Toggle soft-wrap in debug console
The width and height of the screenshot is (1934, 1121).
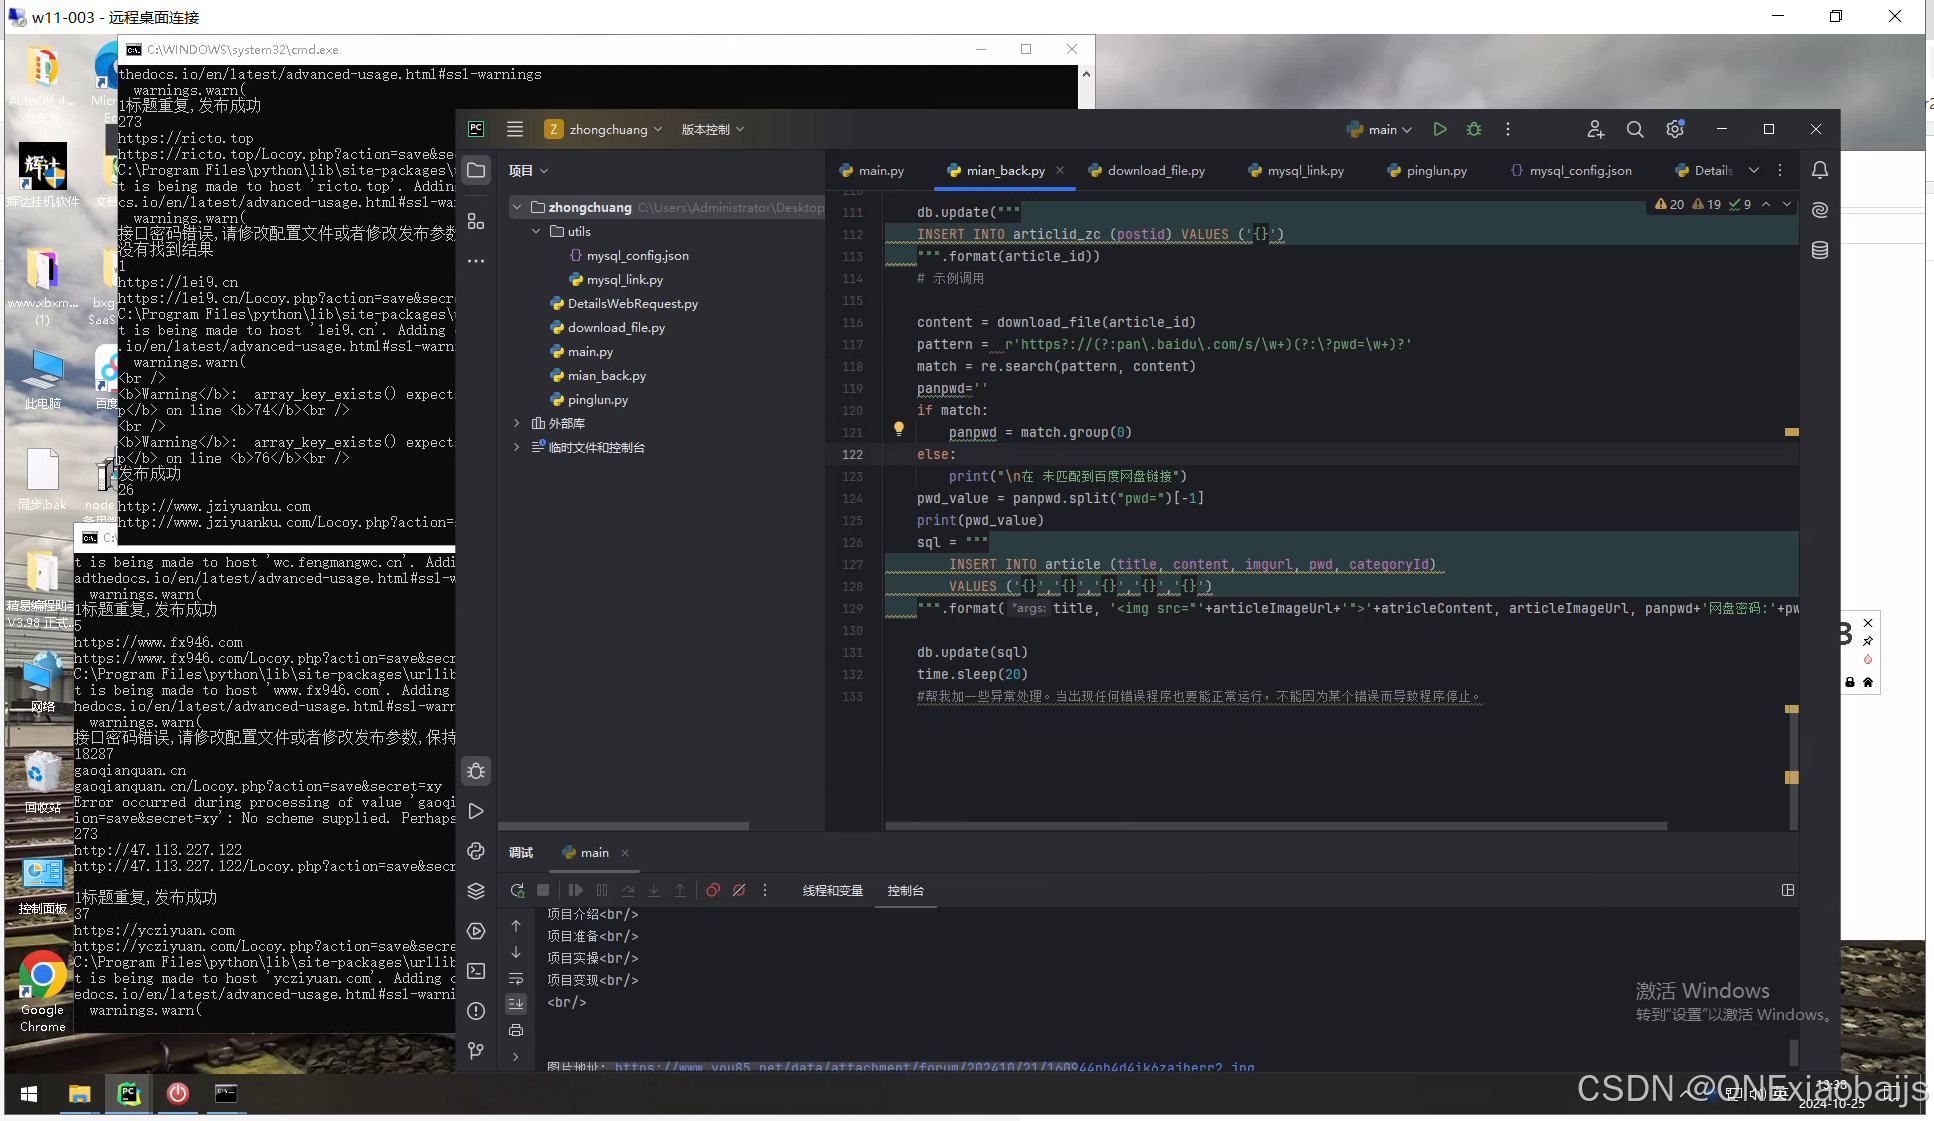click(x=516, y=978)
